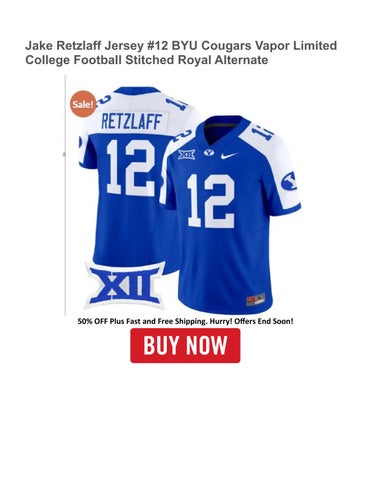The width and height of the screenshot is (371, 480).
Task: Open the Jake Retzlaff Jersey title link
Action: point(181,53)
